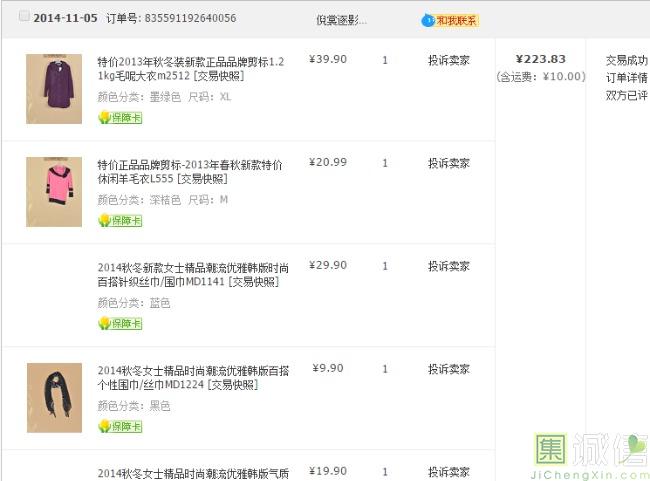Open 订单详情 order details link
This screenshot has height=481, width=650.
point(626,78)
